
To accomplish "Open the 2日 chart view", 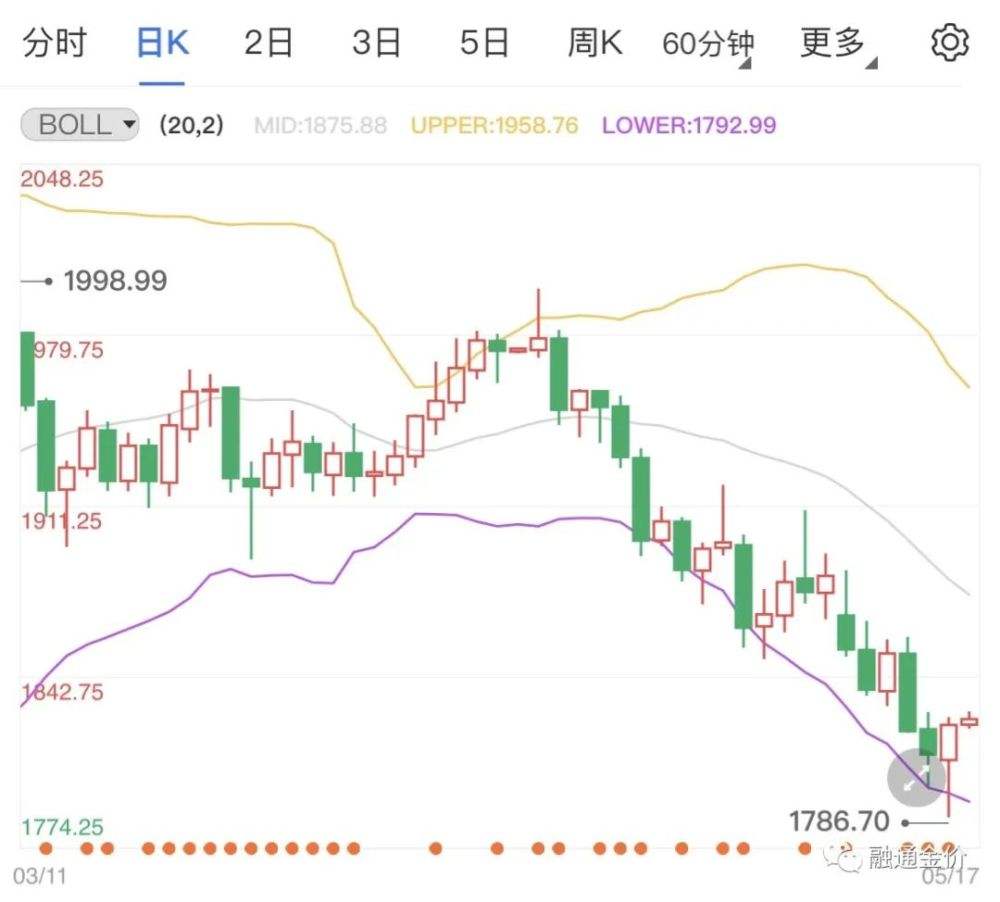I will [x=268, y=42].
